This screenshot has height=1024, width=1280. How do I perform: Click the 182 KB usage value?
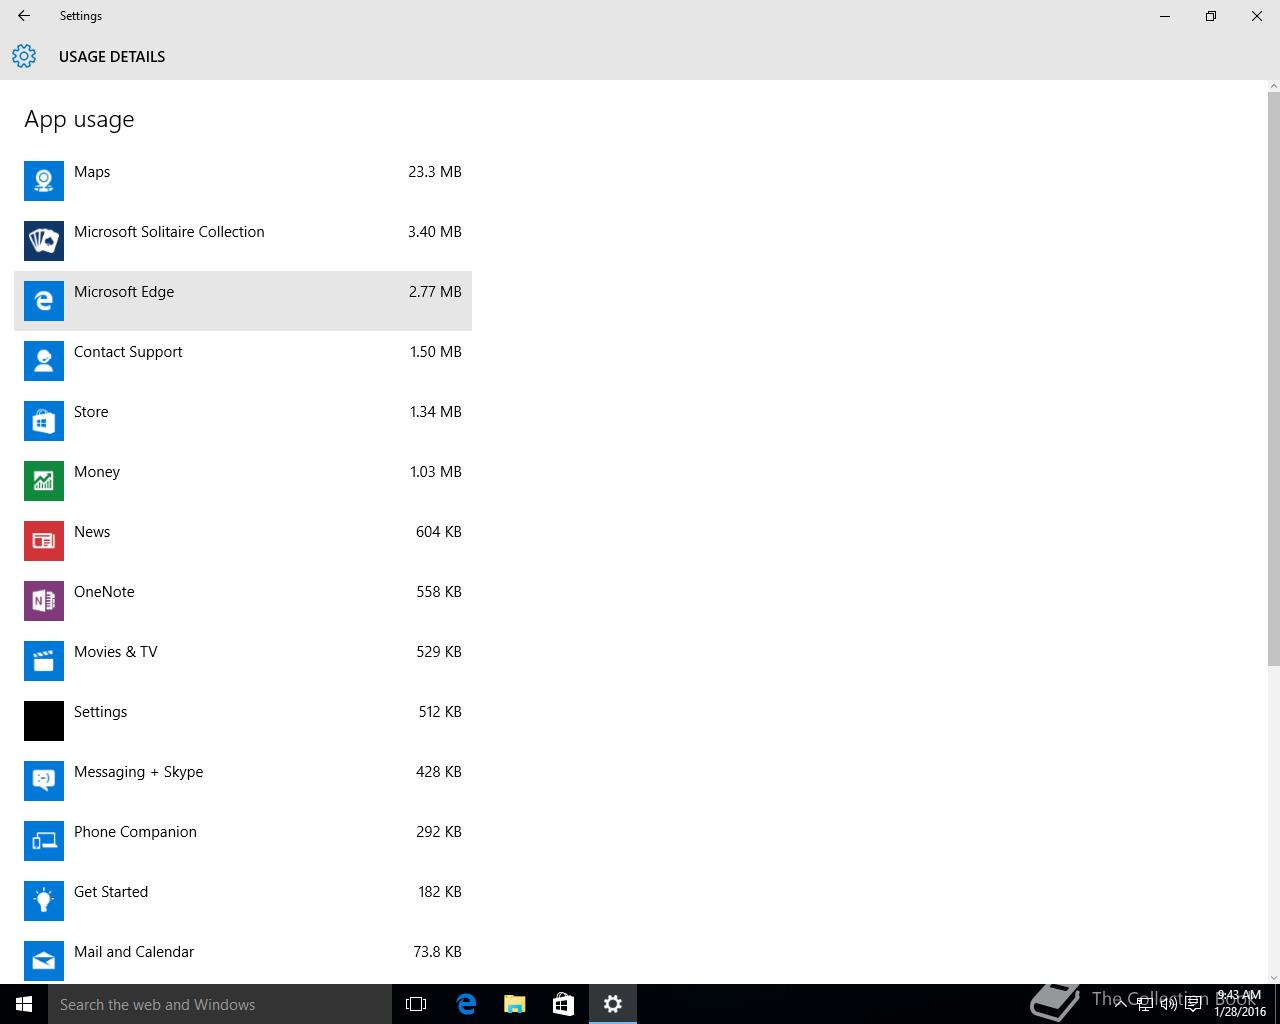click(440, 892)
